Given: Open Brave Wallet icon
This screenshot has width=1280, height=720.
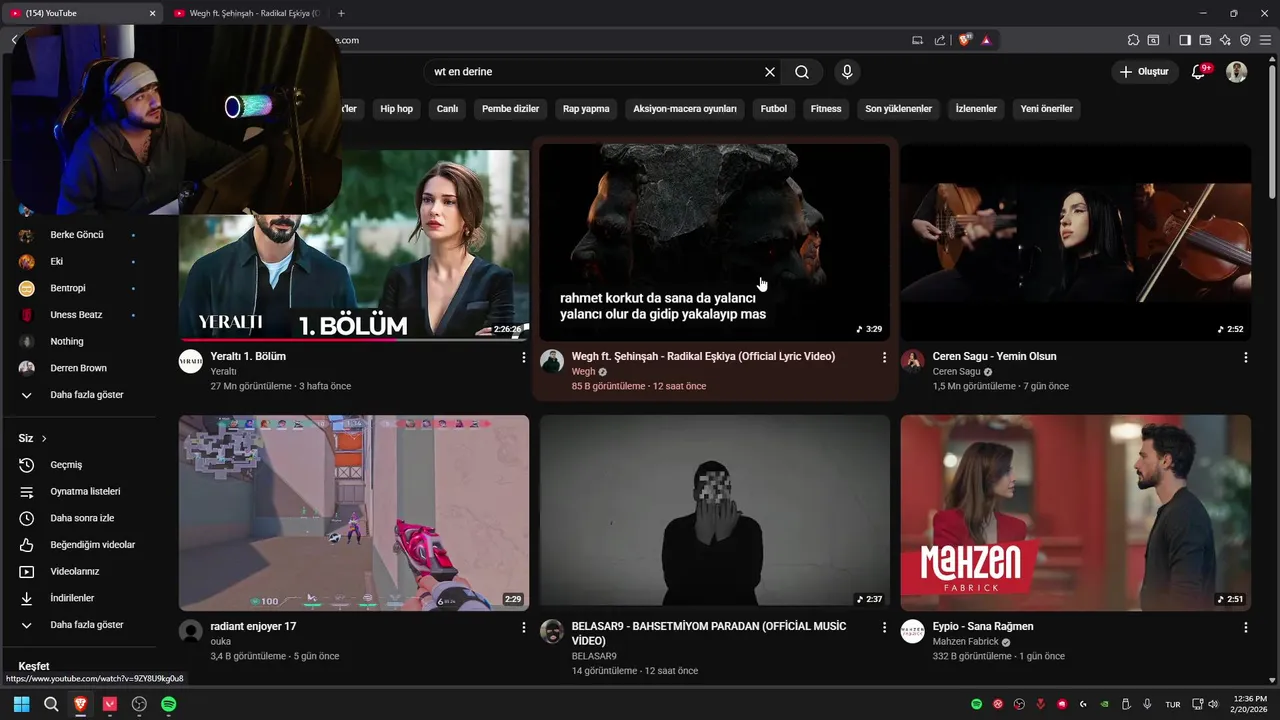Looking at the screenshot, I should click(x=1205, y=40).
